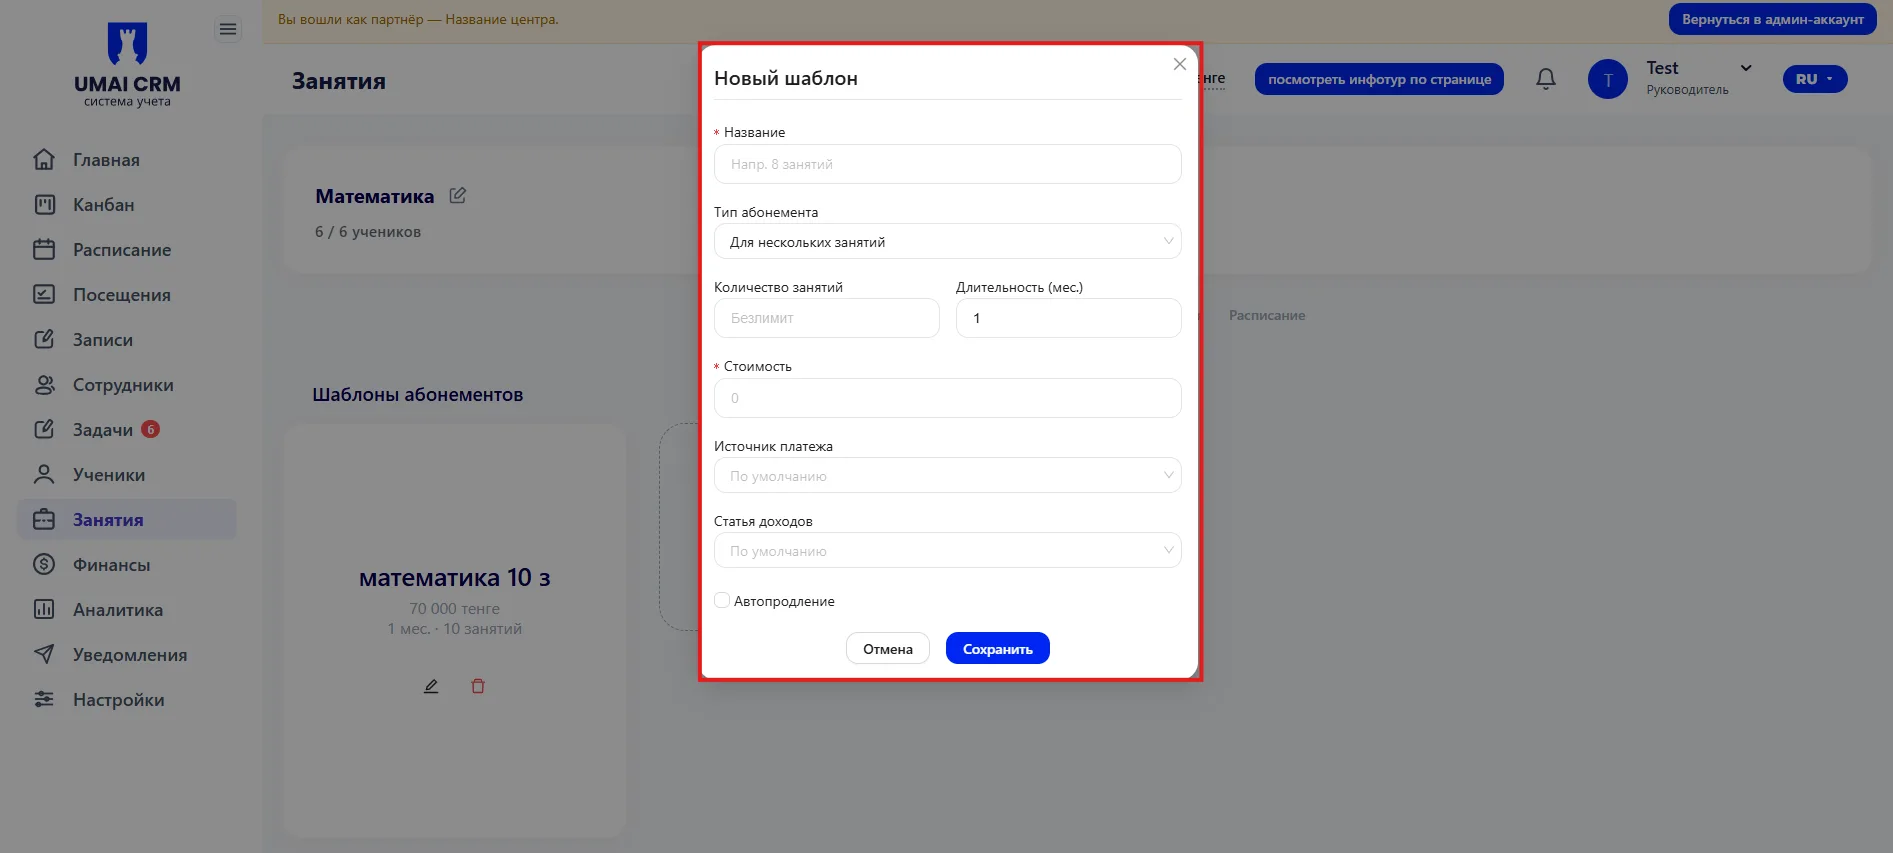Click Вернуться в админ-аккаунт button
This screenshot has width=1893, height=853.
1773,19
